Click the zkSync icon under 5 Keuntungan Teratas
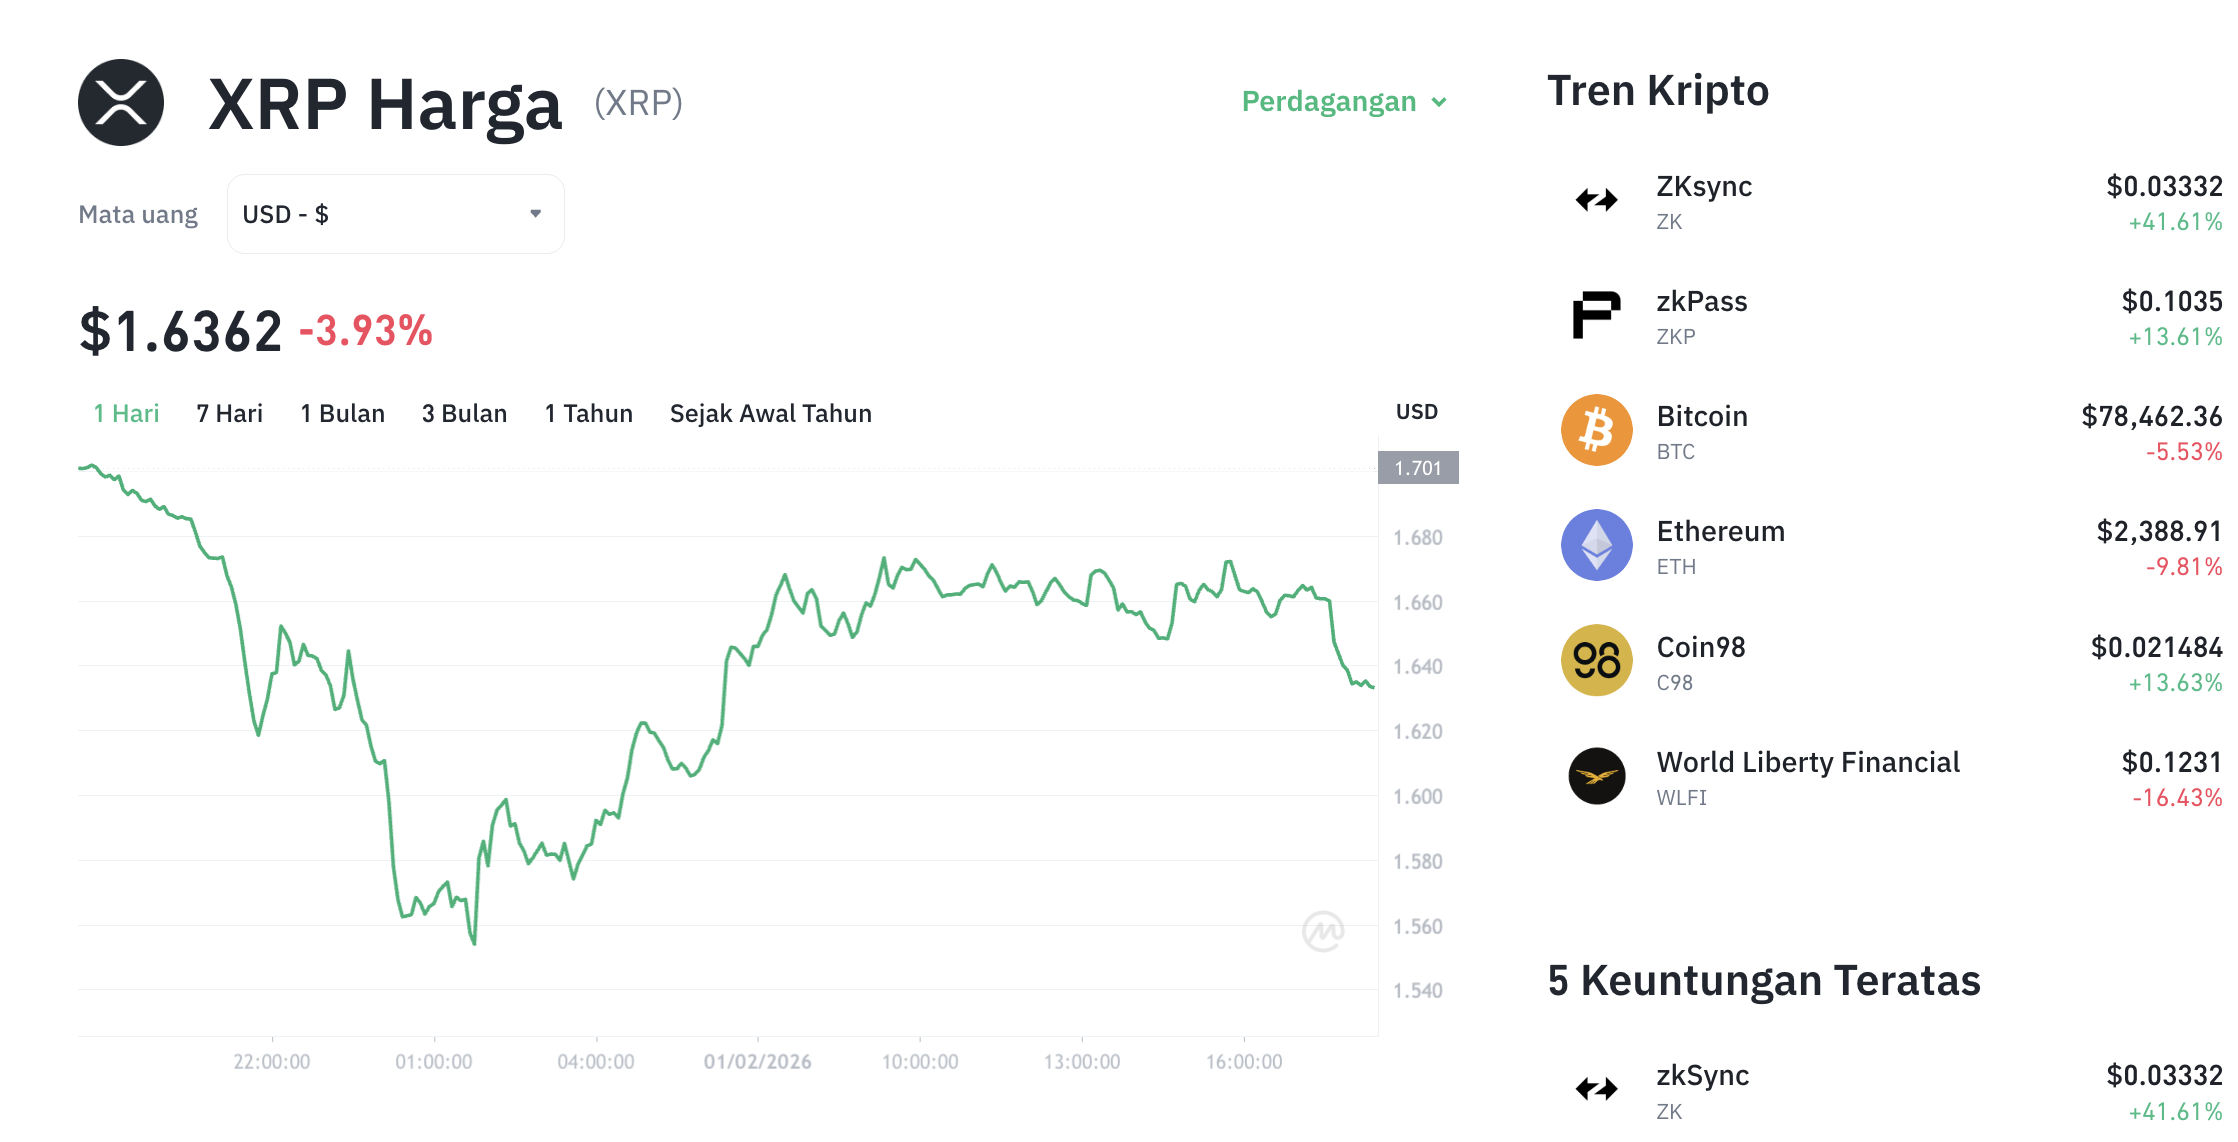Screen dimensions: 2238x1142 pos(1597,1088)
